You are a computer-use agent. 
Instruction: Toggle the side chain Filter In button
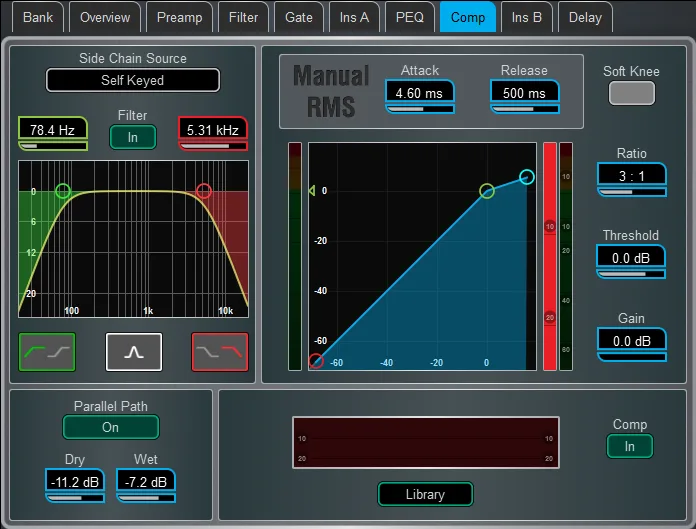[x=133, y=138]
